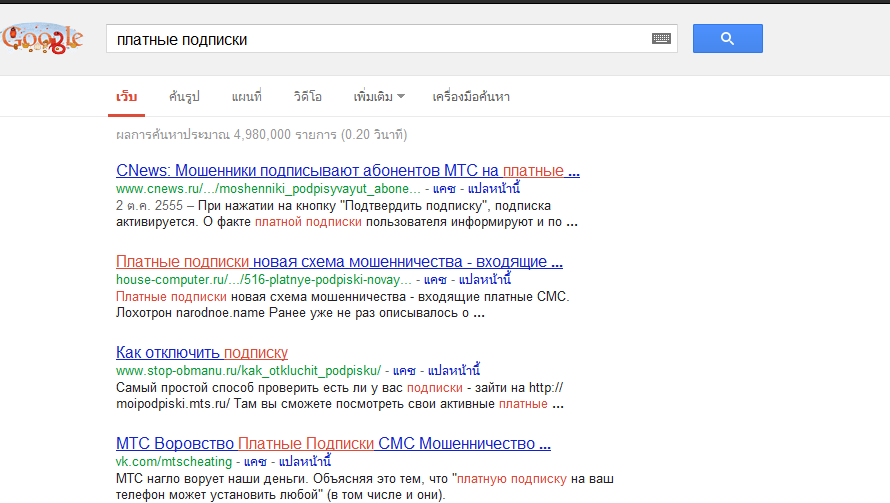Image resolution: width=890 pixels, height=503 pixels.
Task: Click the Google doodle logo
Action: tap(42, 39)
